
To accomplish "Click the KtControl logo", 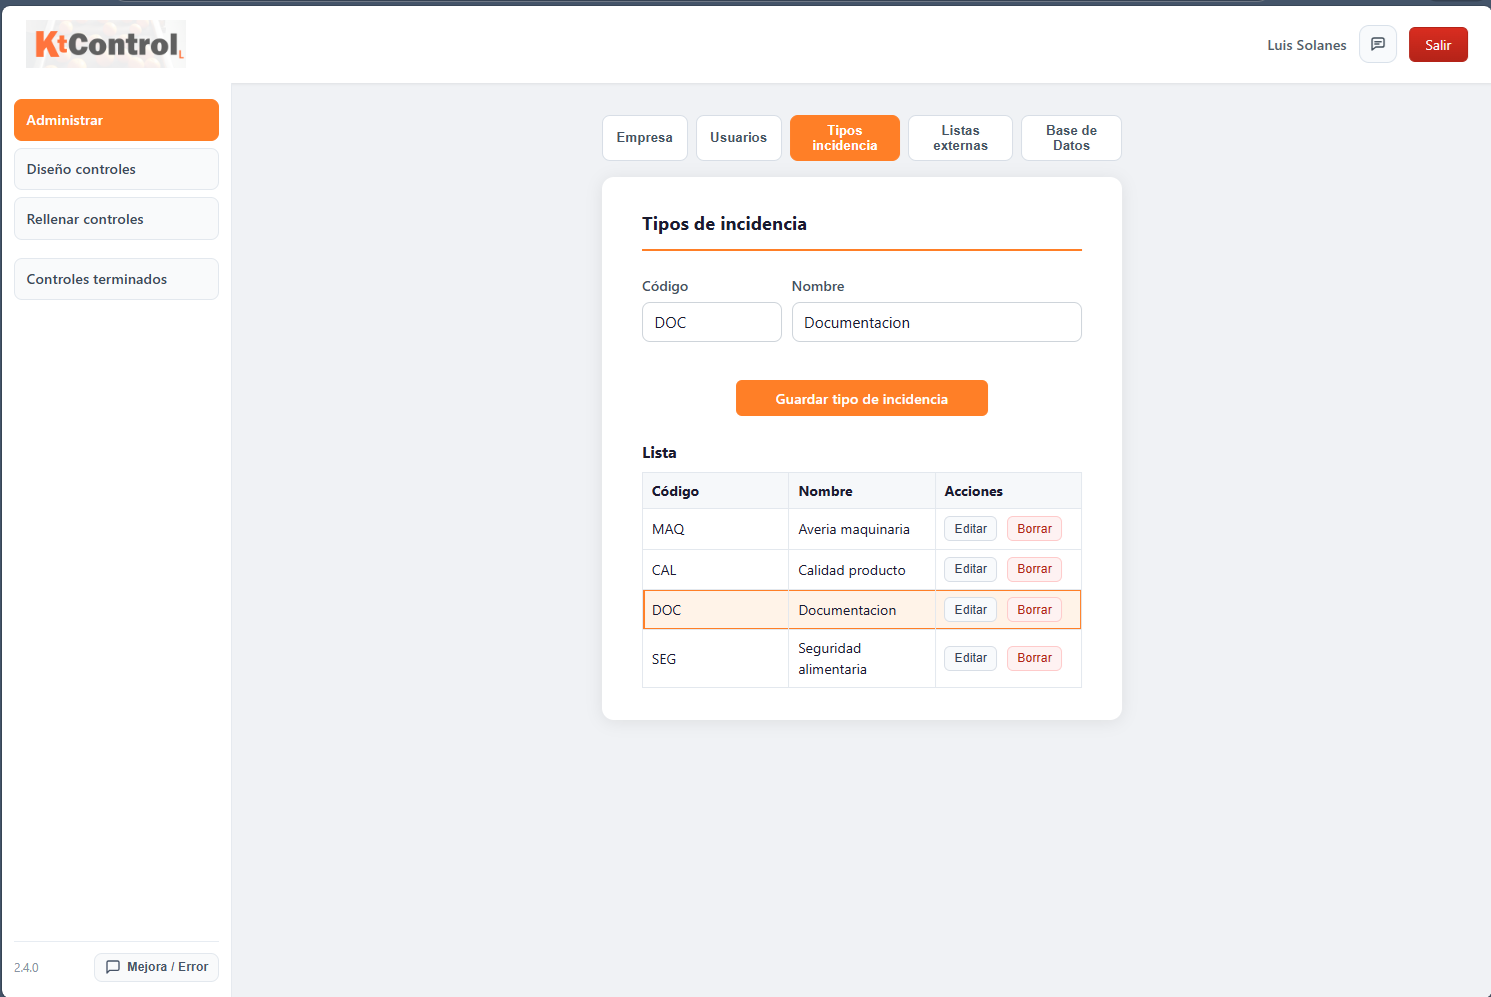I will pyautogui.click(x=106, y=44).
